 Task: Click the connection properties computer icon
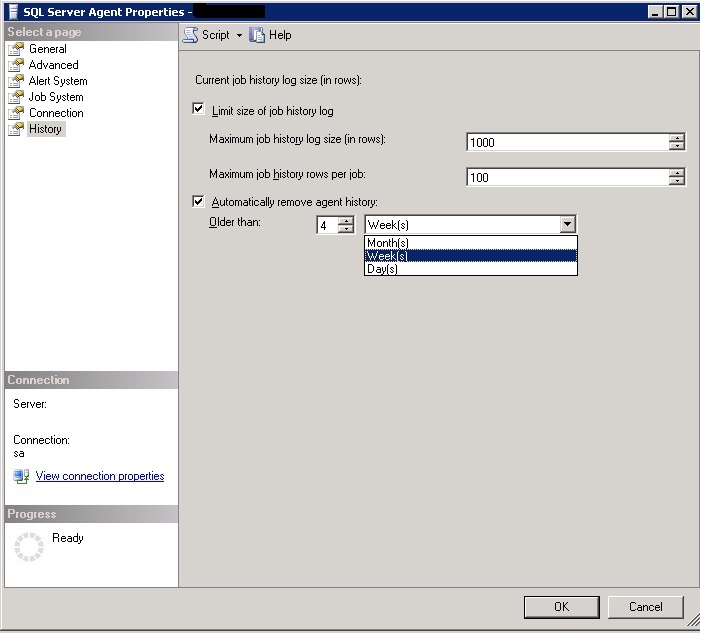pos(21,476)
